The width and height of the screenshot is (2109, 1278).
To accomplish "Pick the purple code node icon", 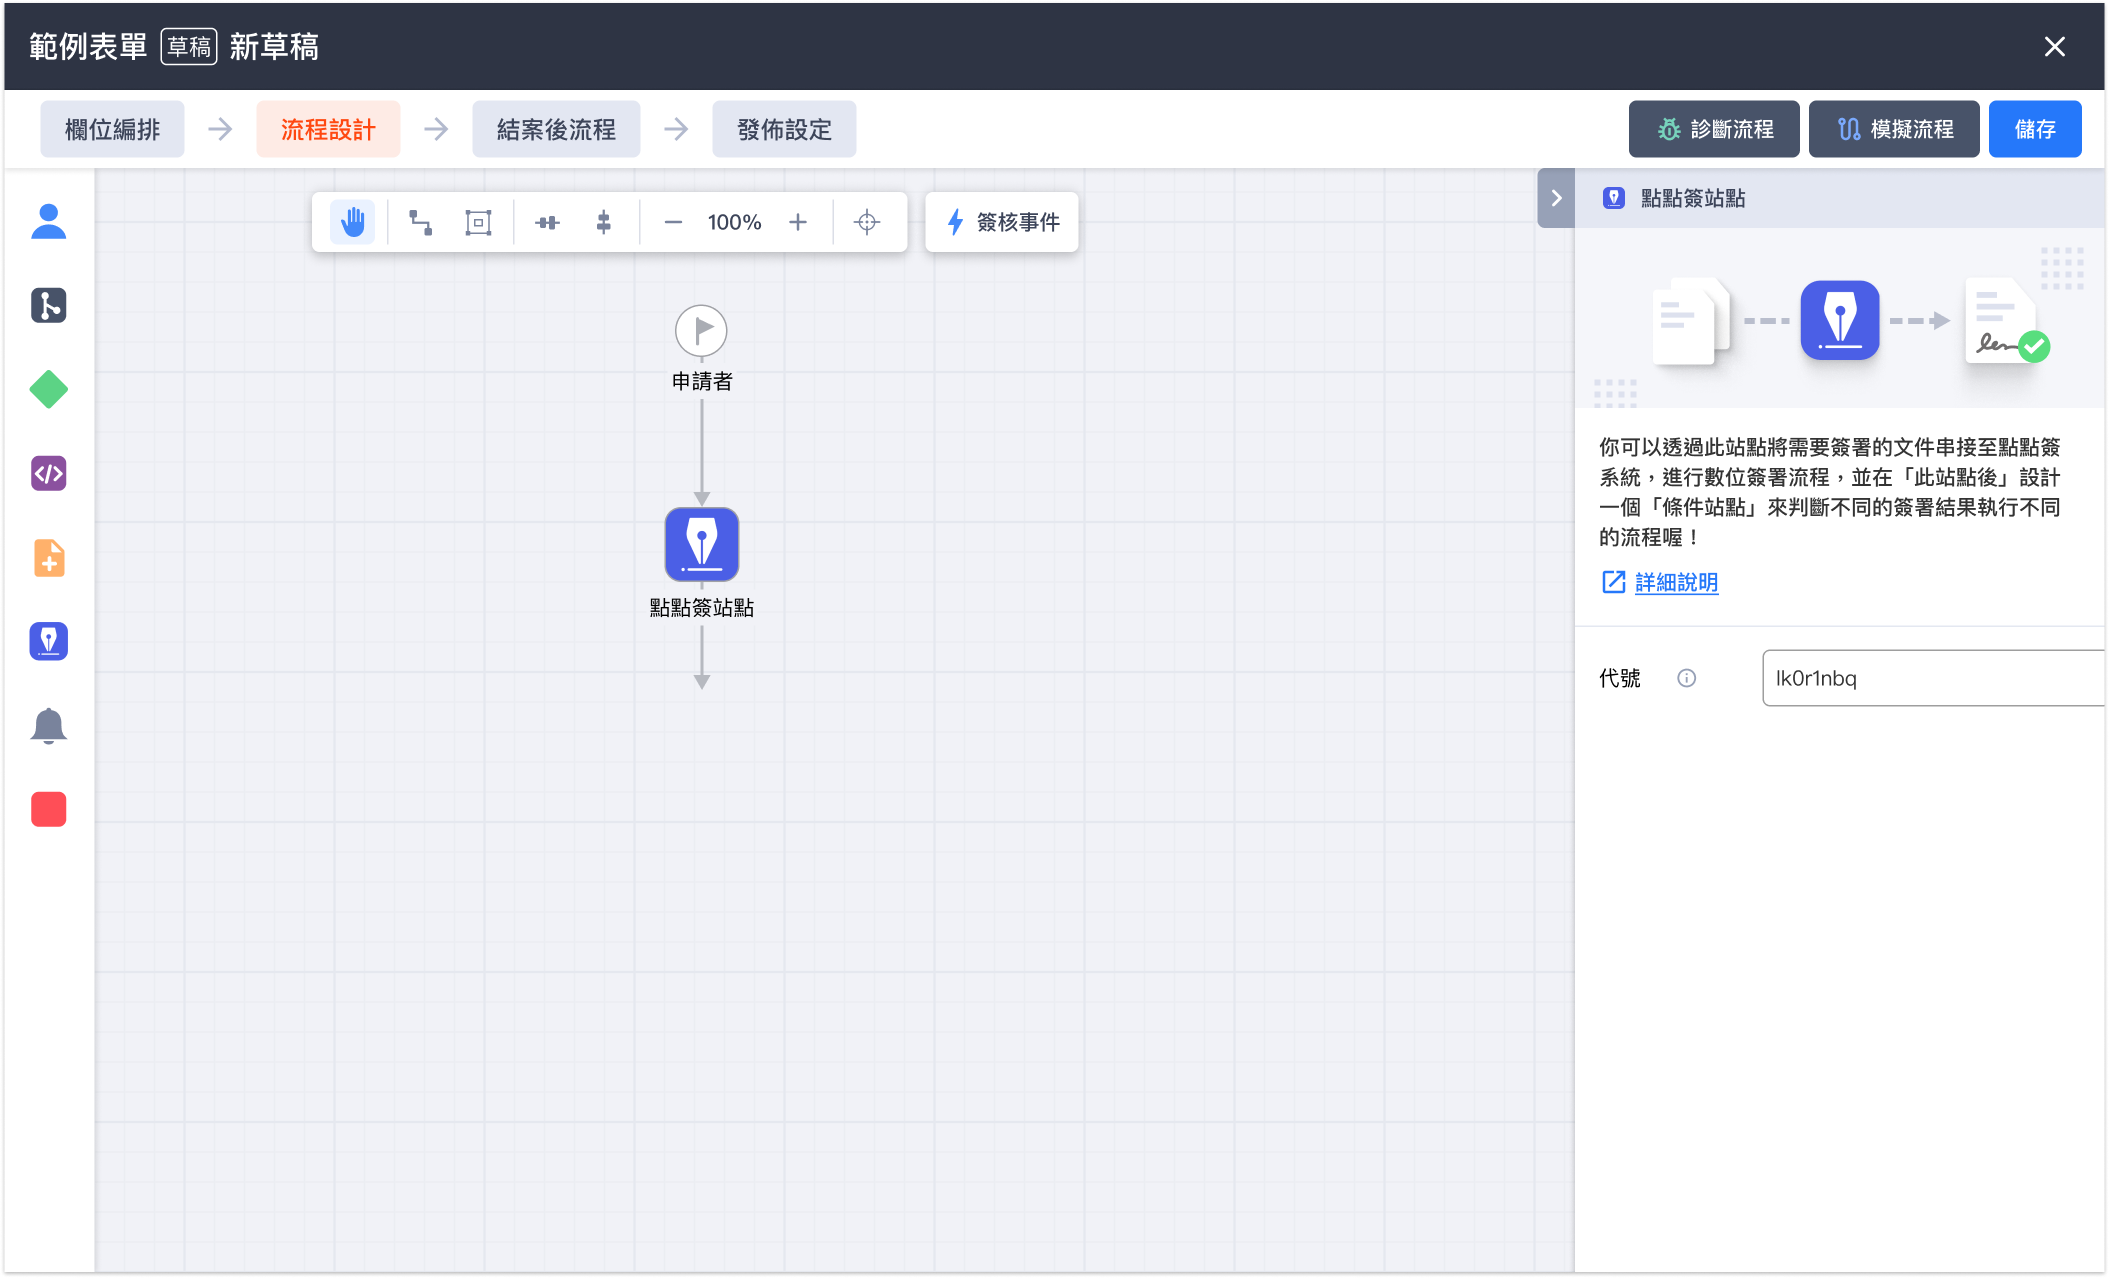I will click(48, 473).
